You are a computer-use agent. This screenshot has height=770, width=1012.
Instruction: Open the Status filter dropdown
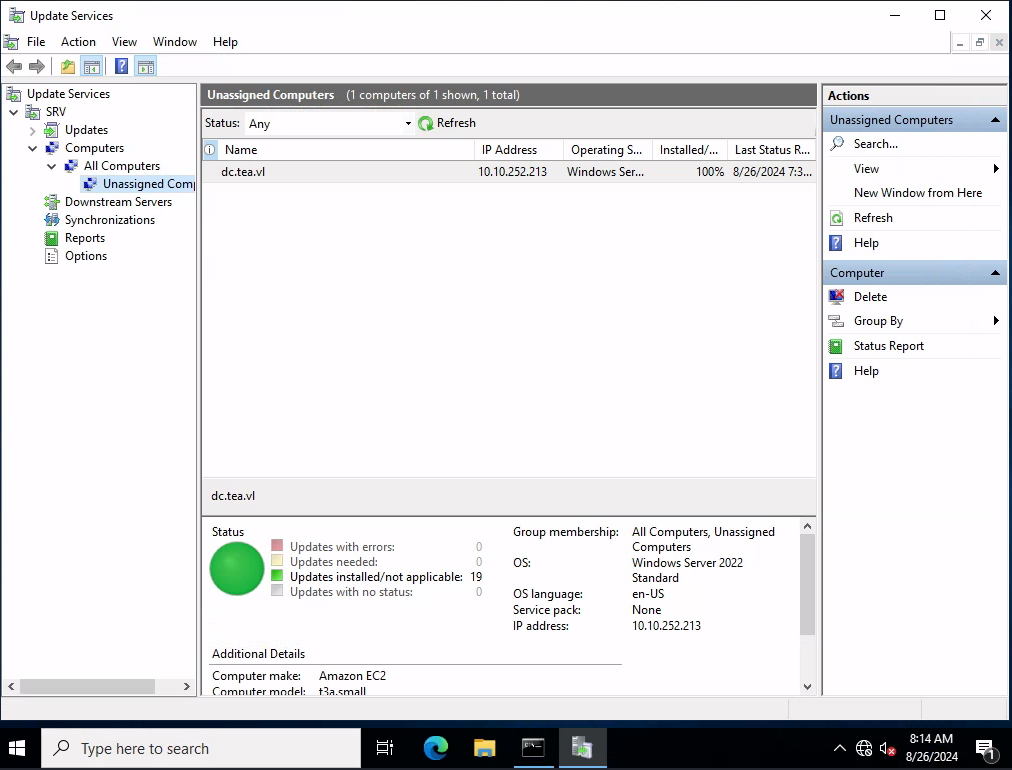pyautogui.click(x=407, y=124)
